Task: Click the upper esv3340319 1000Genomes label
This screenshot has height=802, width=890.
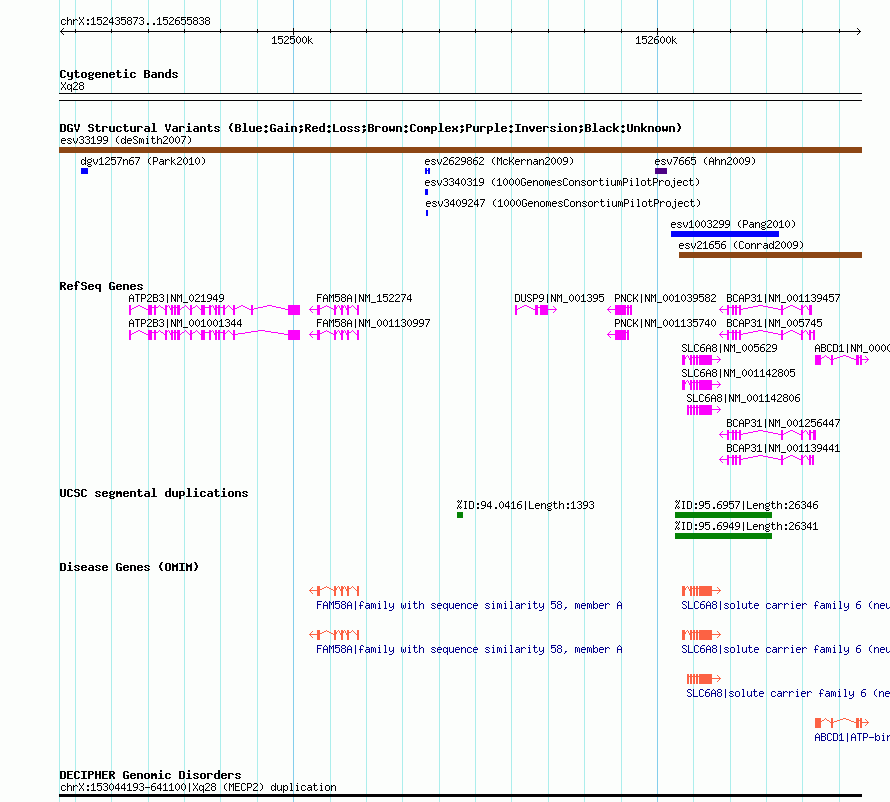Action: [x=562, y=182]
